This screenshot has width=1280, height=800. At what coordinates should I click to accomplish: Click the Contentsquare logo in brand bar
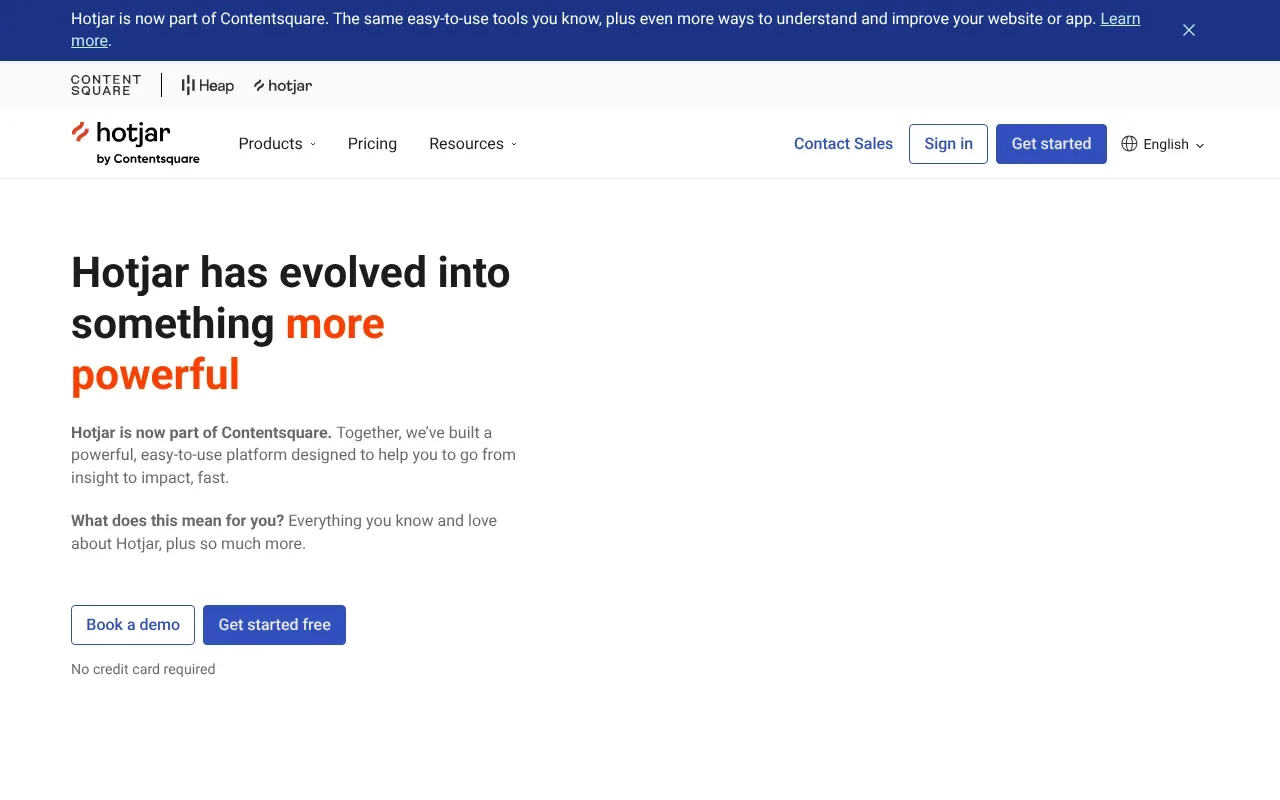[106, 85]
